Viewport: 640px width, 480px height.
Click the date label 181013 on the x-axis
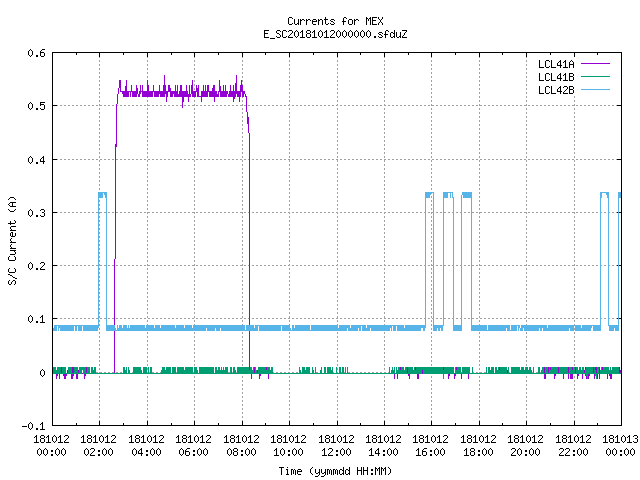620,439
